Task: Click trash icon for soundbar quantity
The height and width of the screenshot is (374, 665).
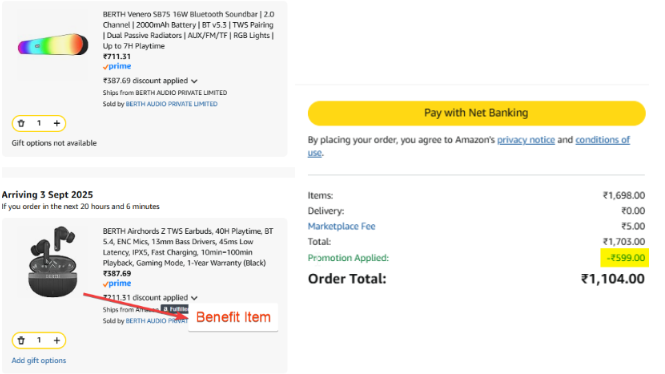Action: [21, 123]
